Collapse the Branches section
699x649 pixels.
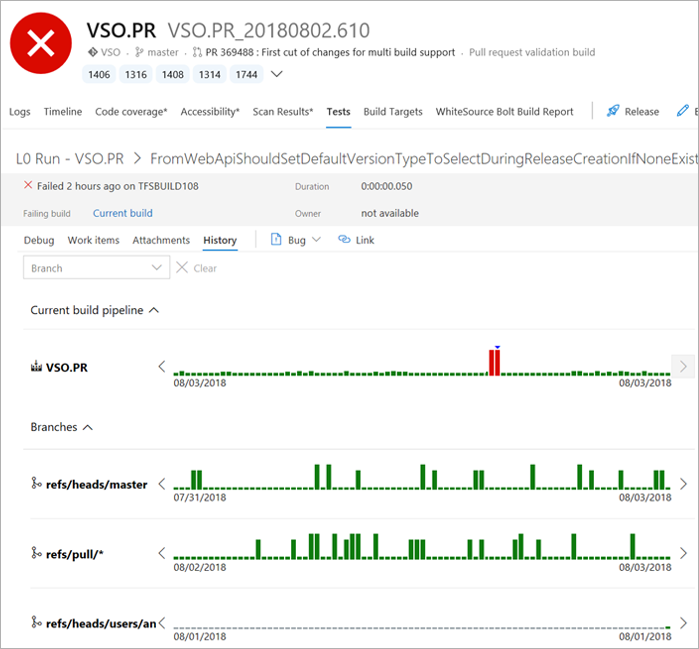click(87, 427)
